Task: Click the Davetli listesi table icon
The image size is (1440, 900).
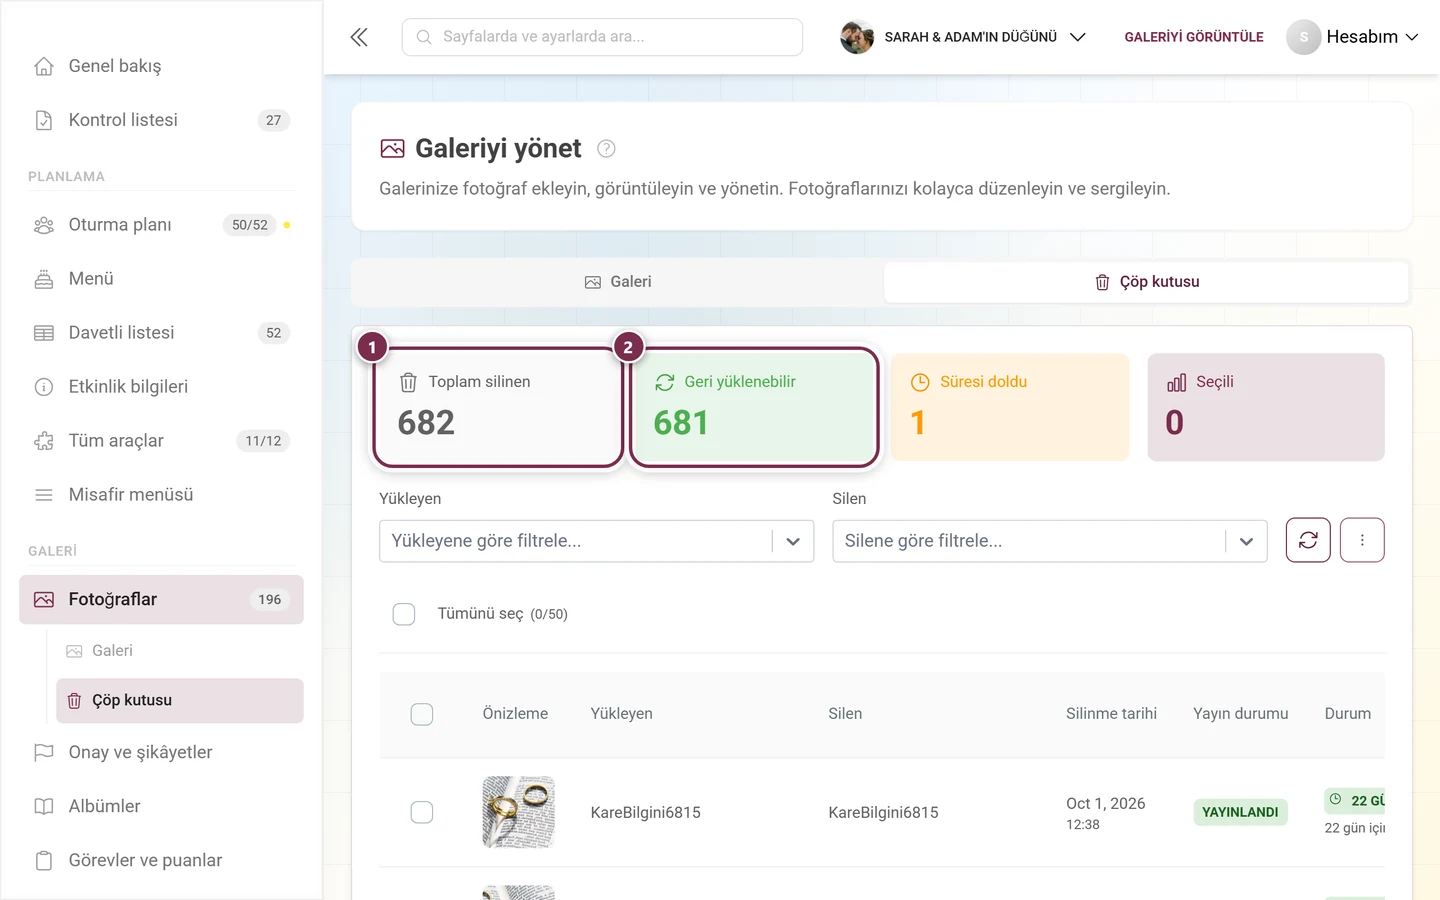Action: coord(44,333)
